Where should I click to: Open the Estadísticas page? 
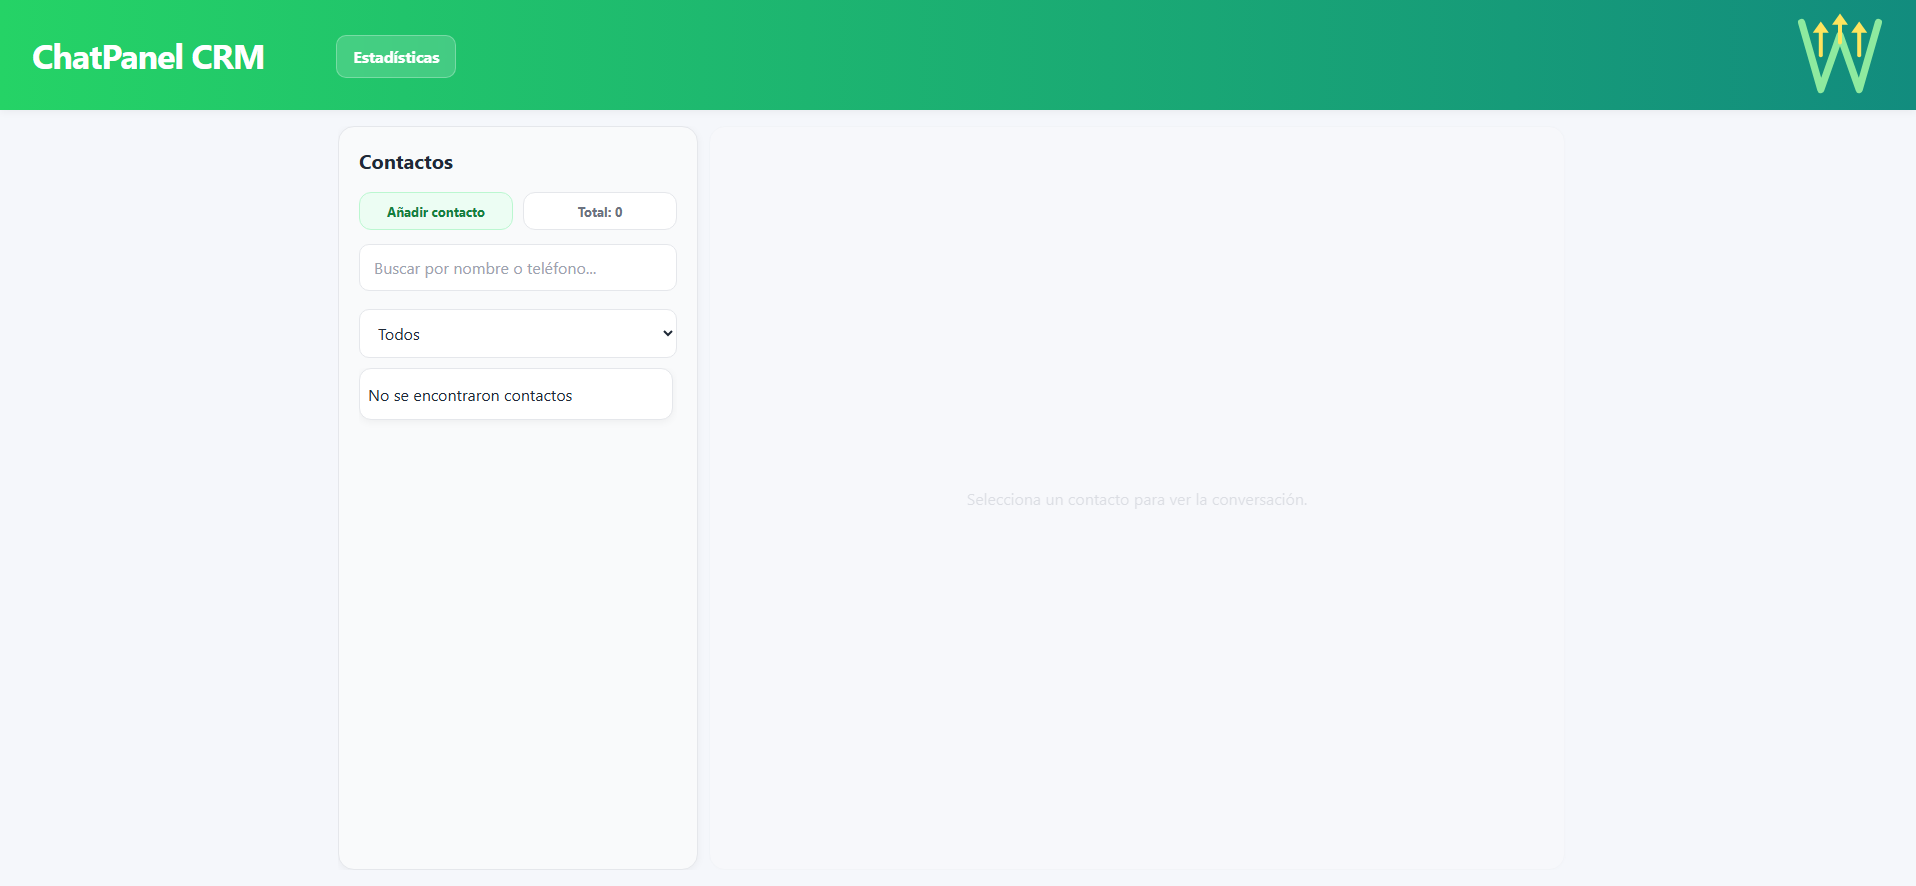click(396, 57)
